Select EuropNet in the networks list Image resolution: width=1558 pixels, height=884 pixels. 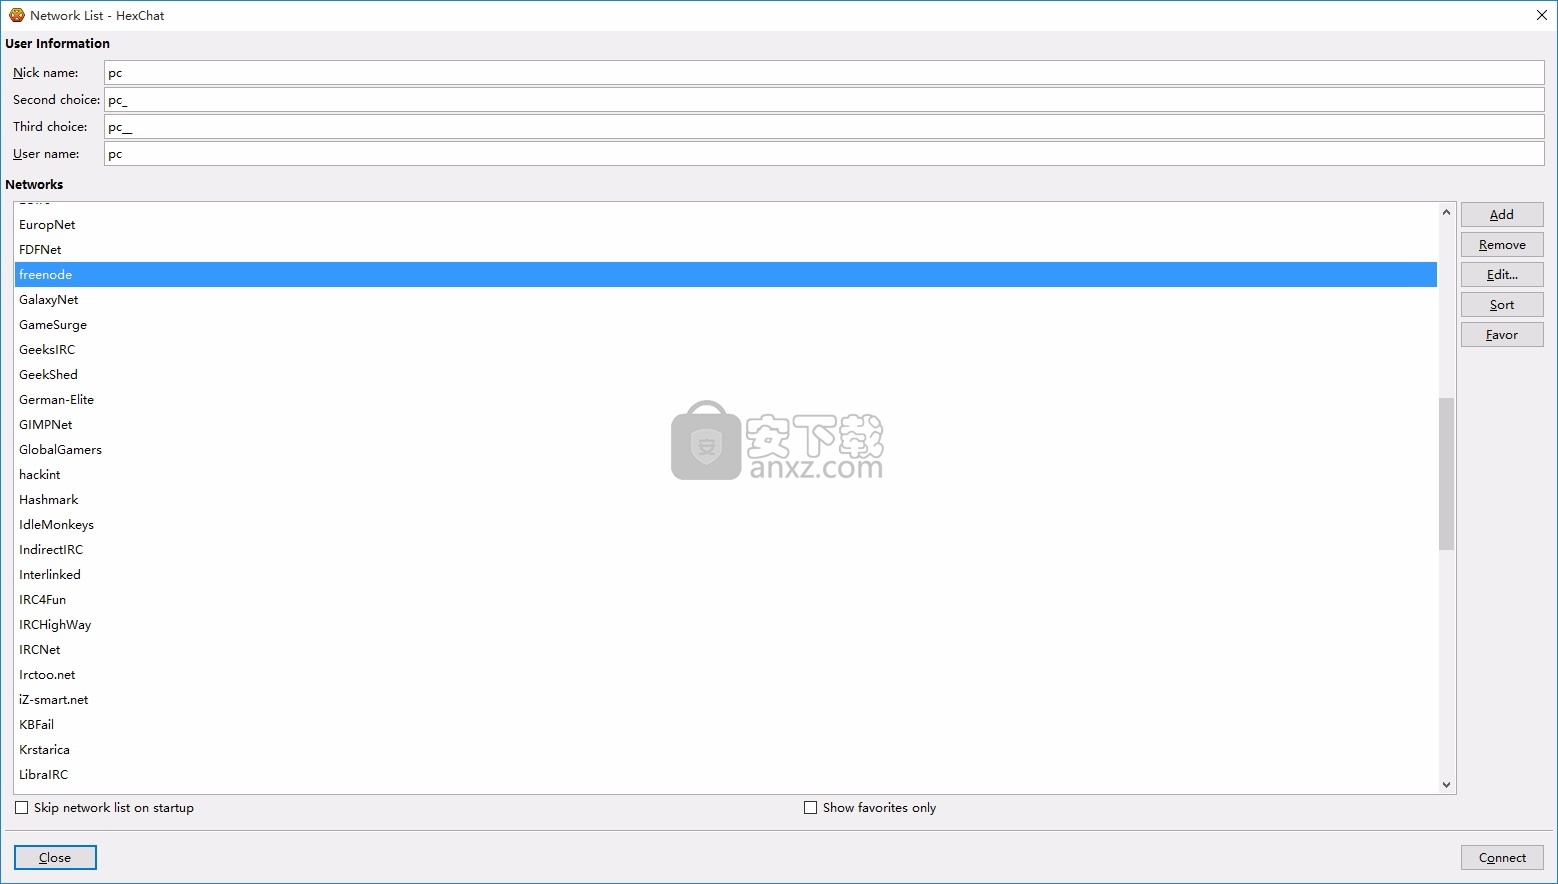point(726,224)
